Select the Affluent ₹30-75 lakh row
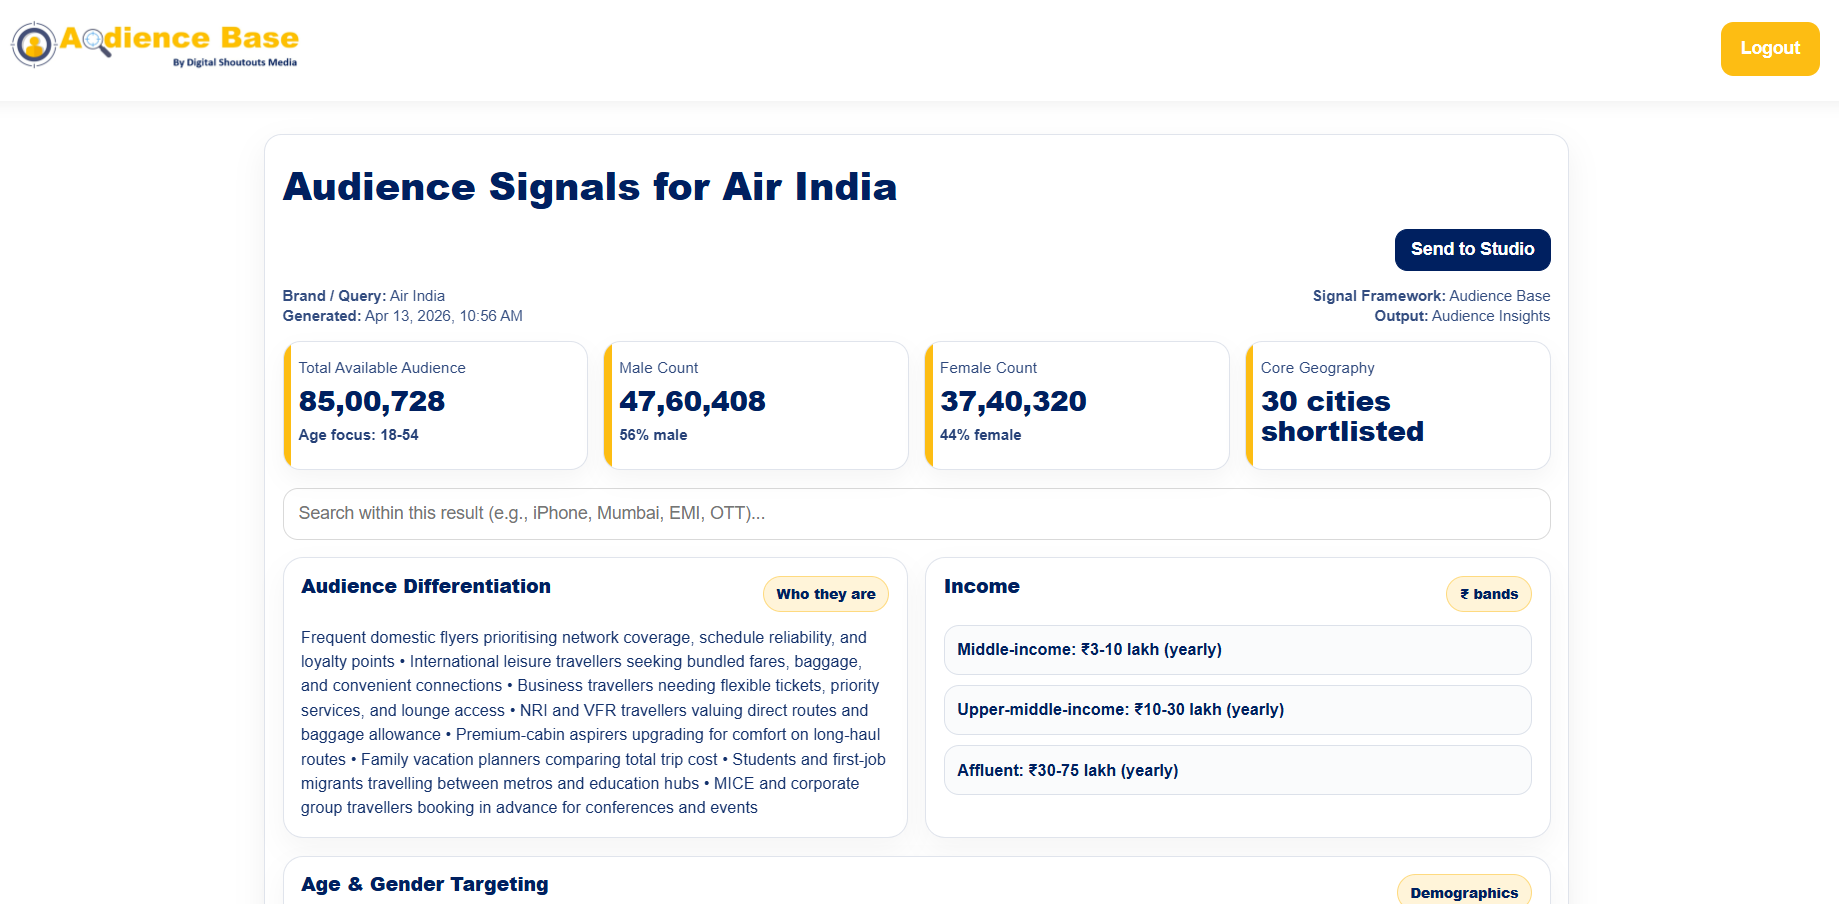Screen dimensions: 1839x904 pos(1237,770)
